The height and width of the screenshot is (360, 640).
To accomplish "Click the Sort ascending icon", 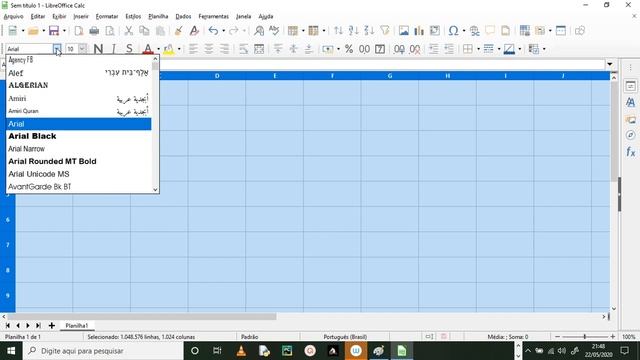I will tap(353, 31).
